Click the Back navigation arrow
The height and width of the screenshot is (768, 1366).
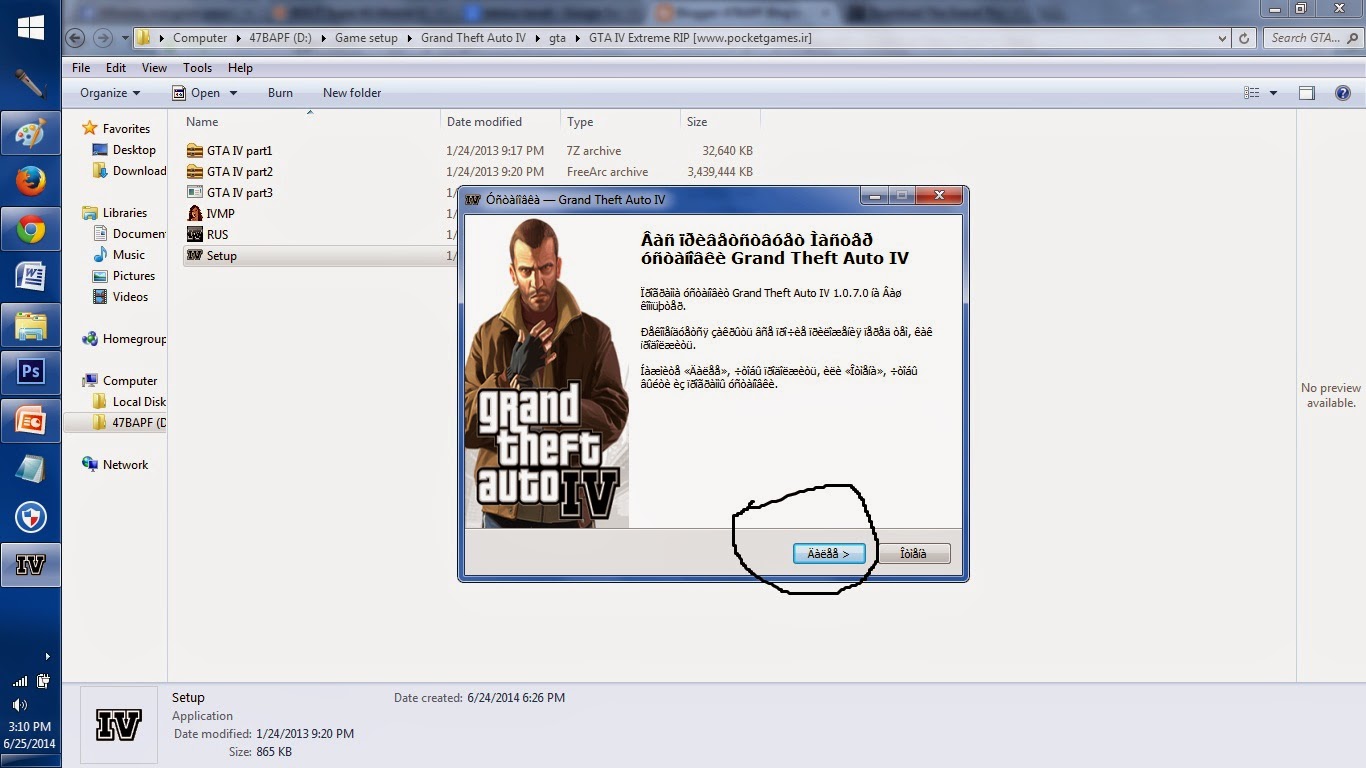(77, 38)
